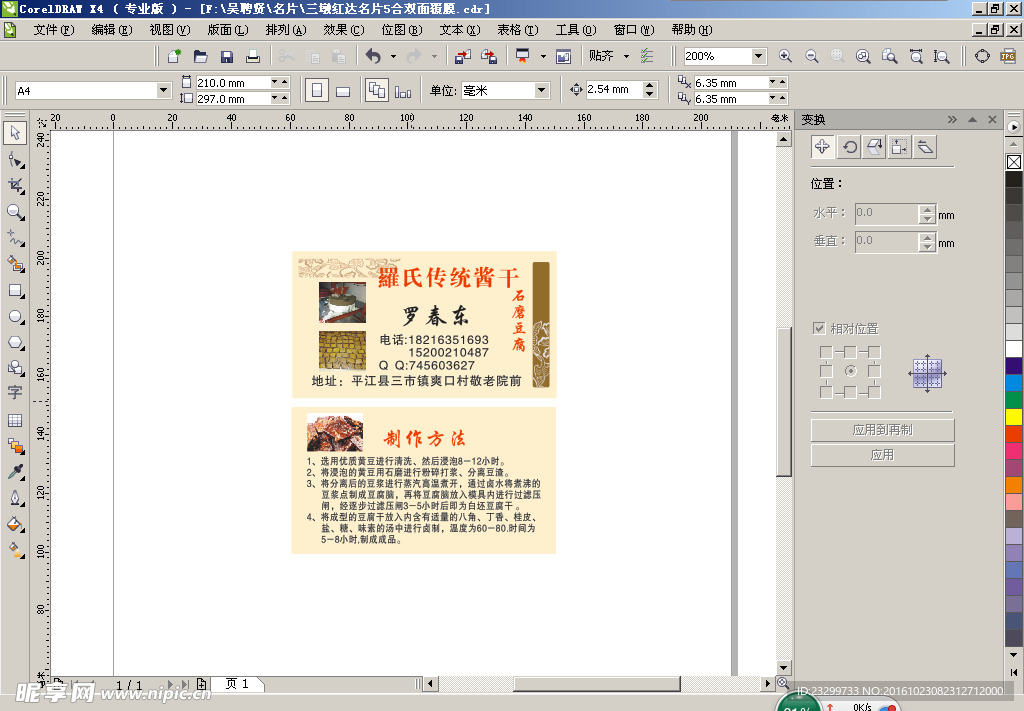Select the Table tool
Image resolution: width=1024 pixels, height=711 pixels.
(15, 420)
